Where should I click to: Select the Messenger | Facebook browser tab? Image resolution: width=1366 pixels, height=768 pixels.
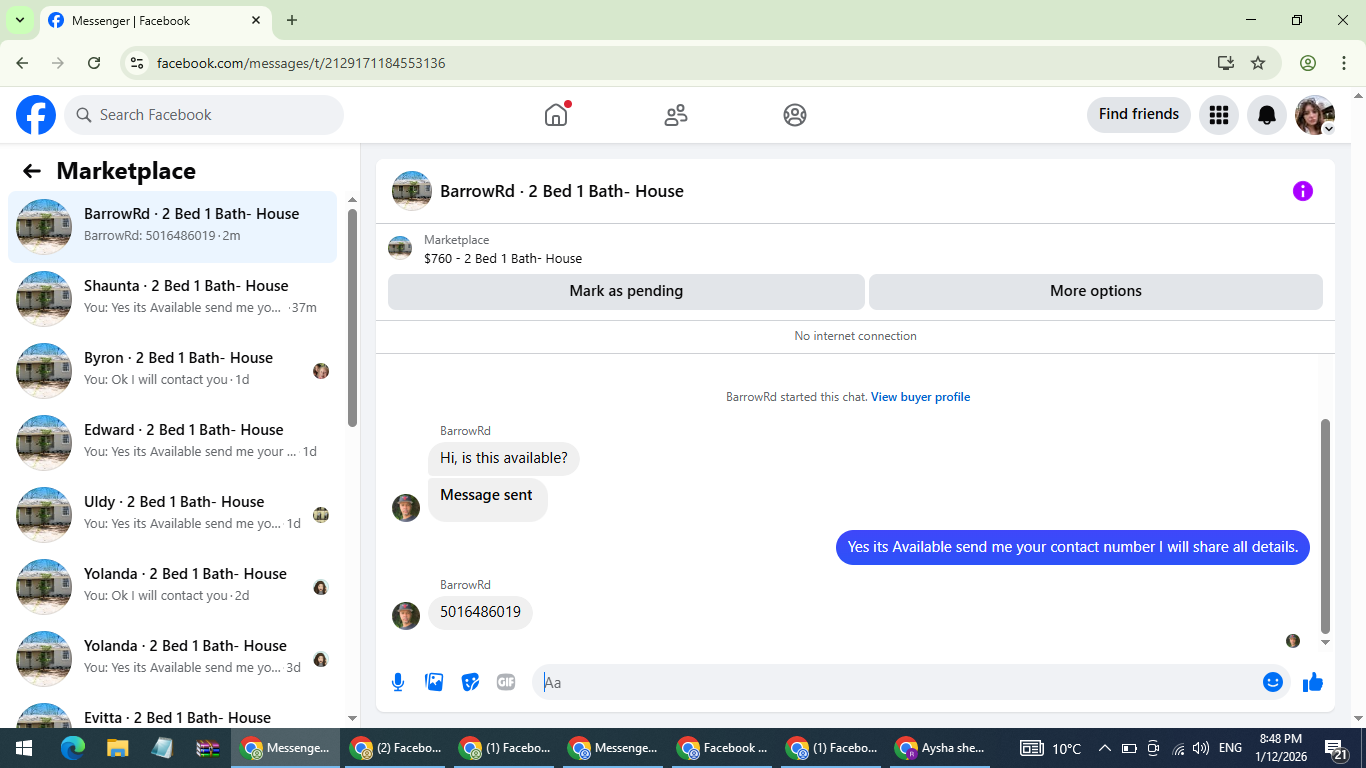coord(157,20)
